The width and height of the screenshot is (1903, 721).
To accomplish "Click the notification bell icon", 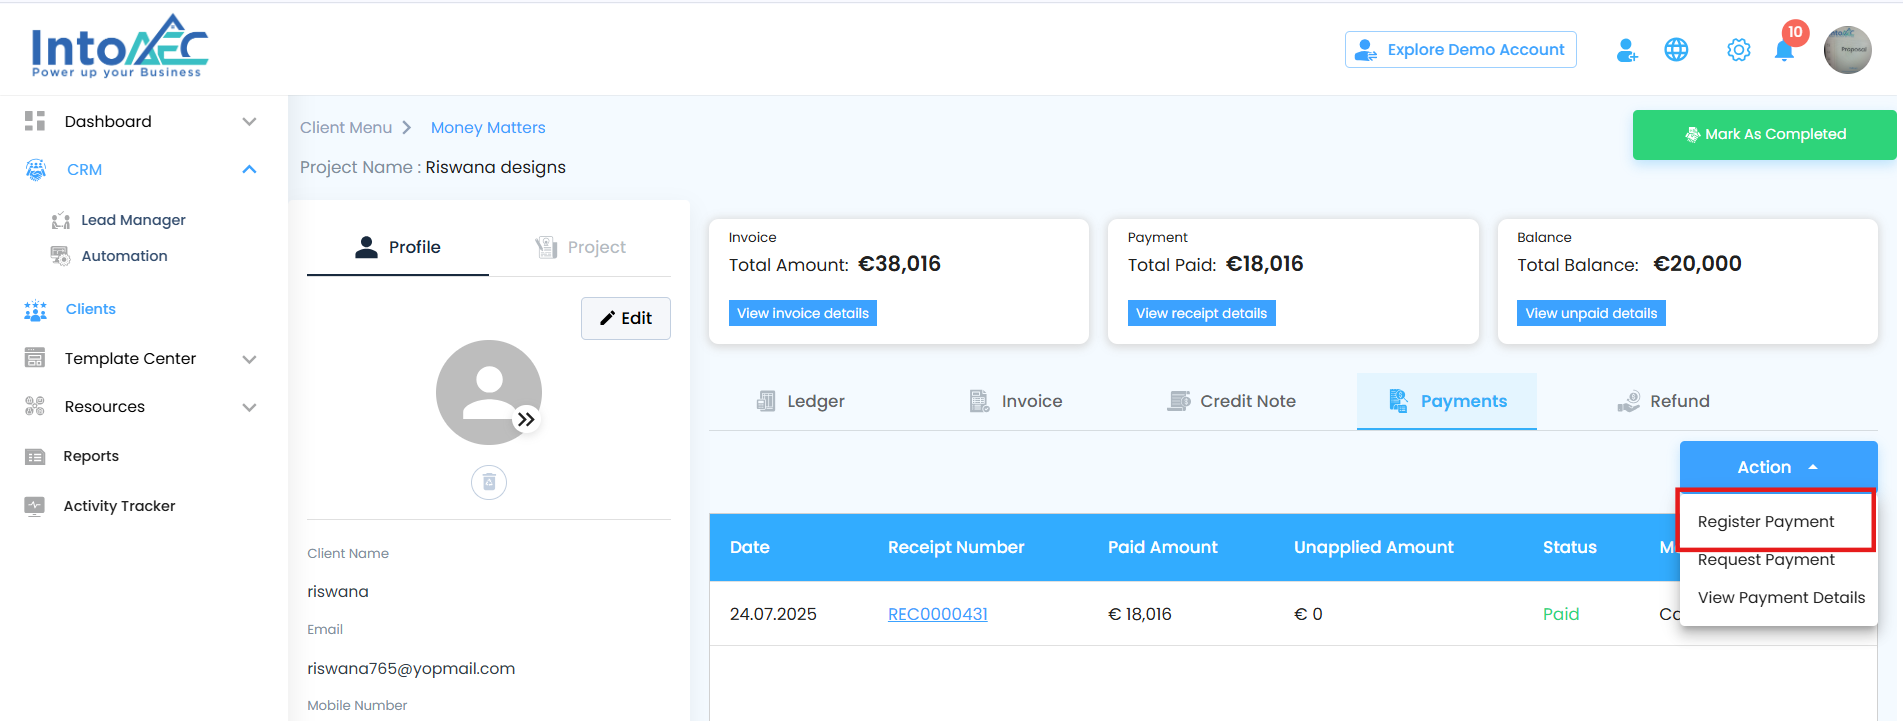I will [x=1784, y=50].
